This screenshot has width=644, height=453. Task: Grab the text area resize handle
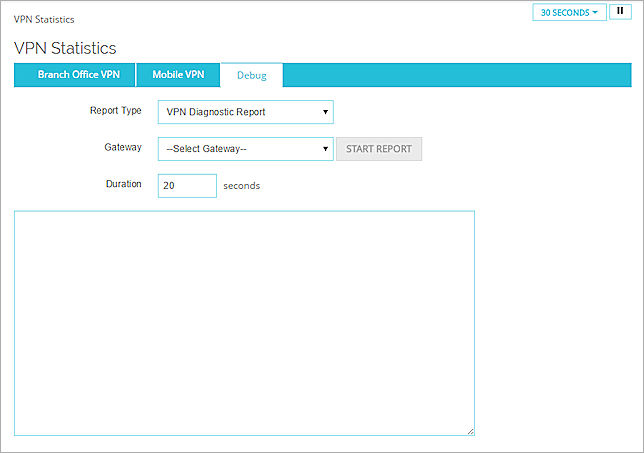pos(470,431)
